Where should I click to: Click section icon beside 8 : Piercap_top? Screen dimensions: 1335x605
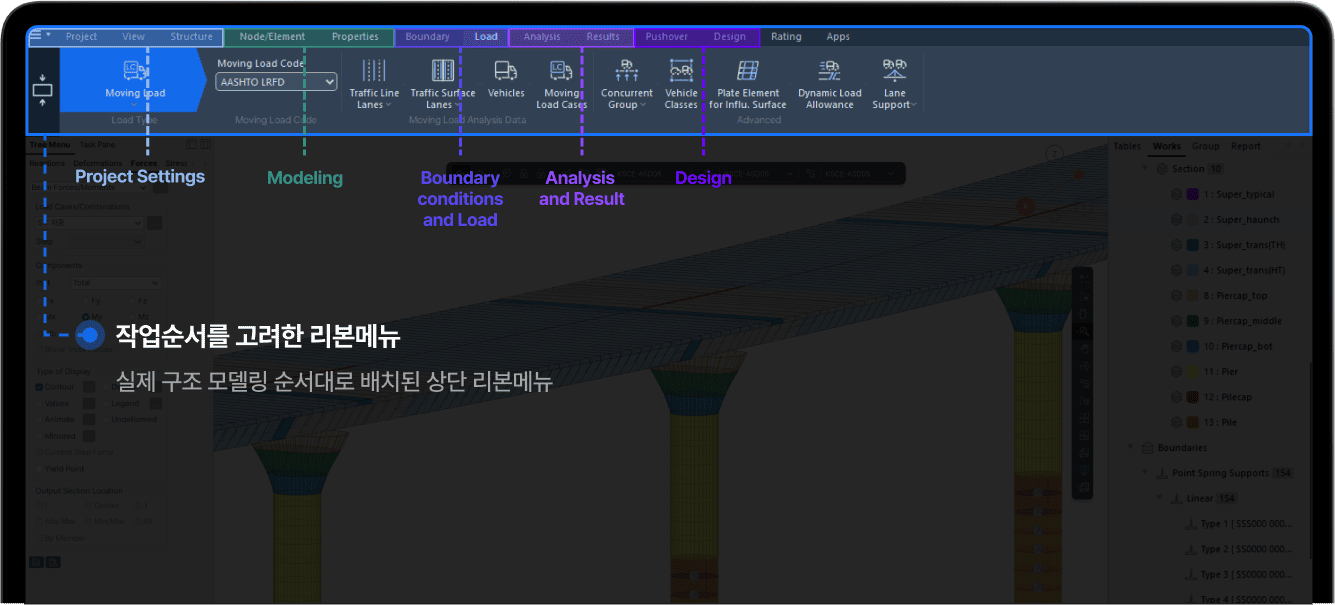(x=1176, y=296)
